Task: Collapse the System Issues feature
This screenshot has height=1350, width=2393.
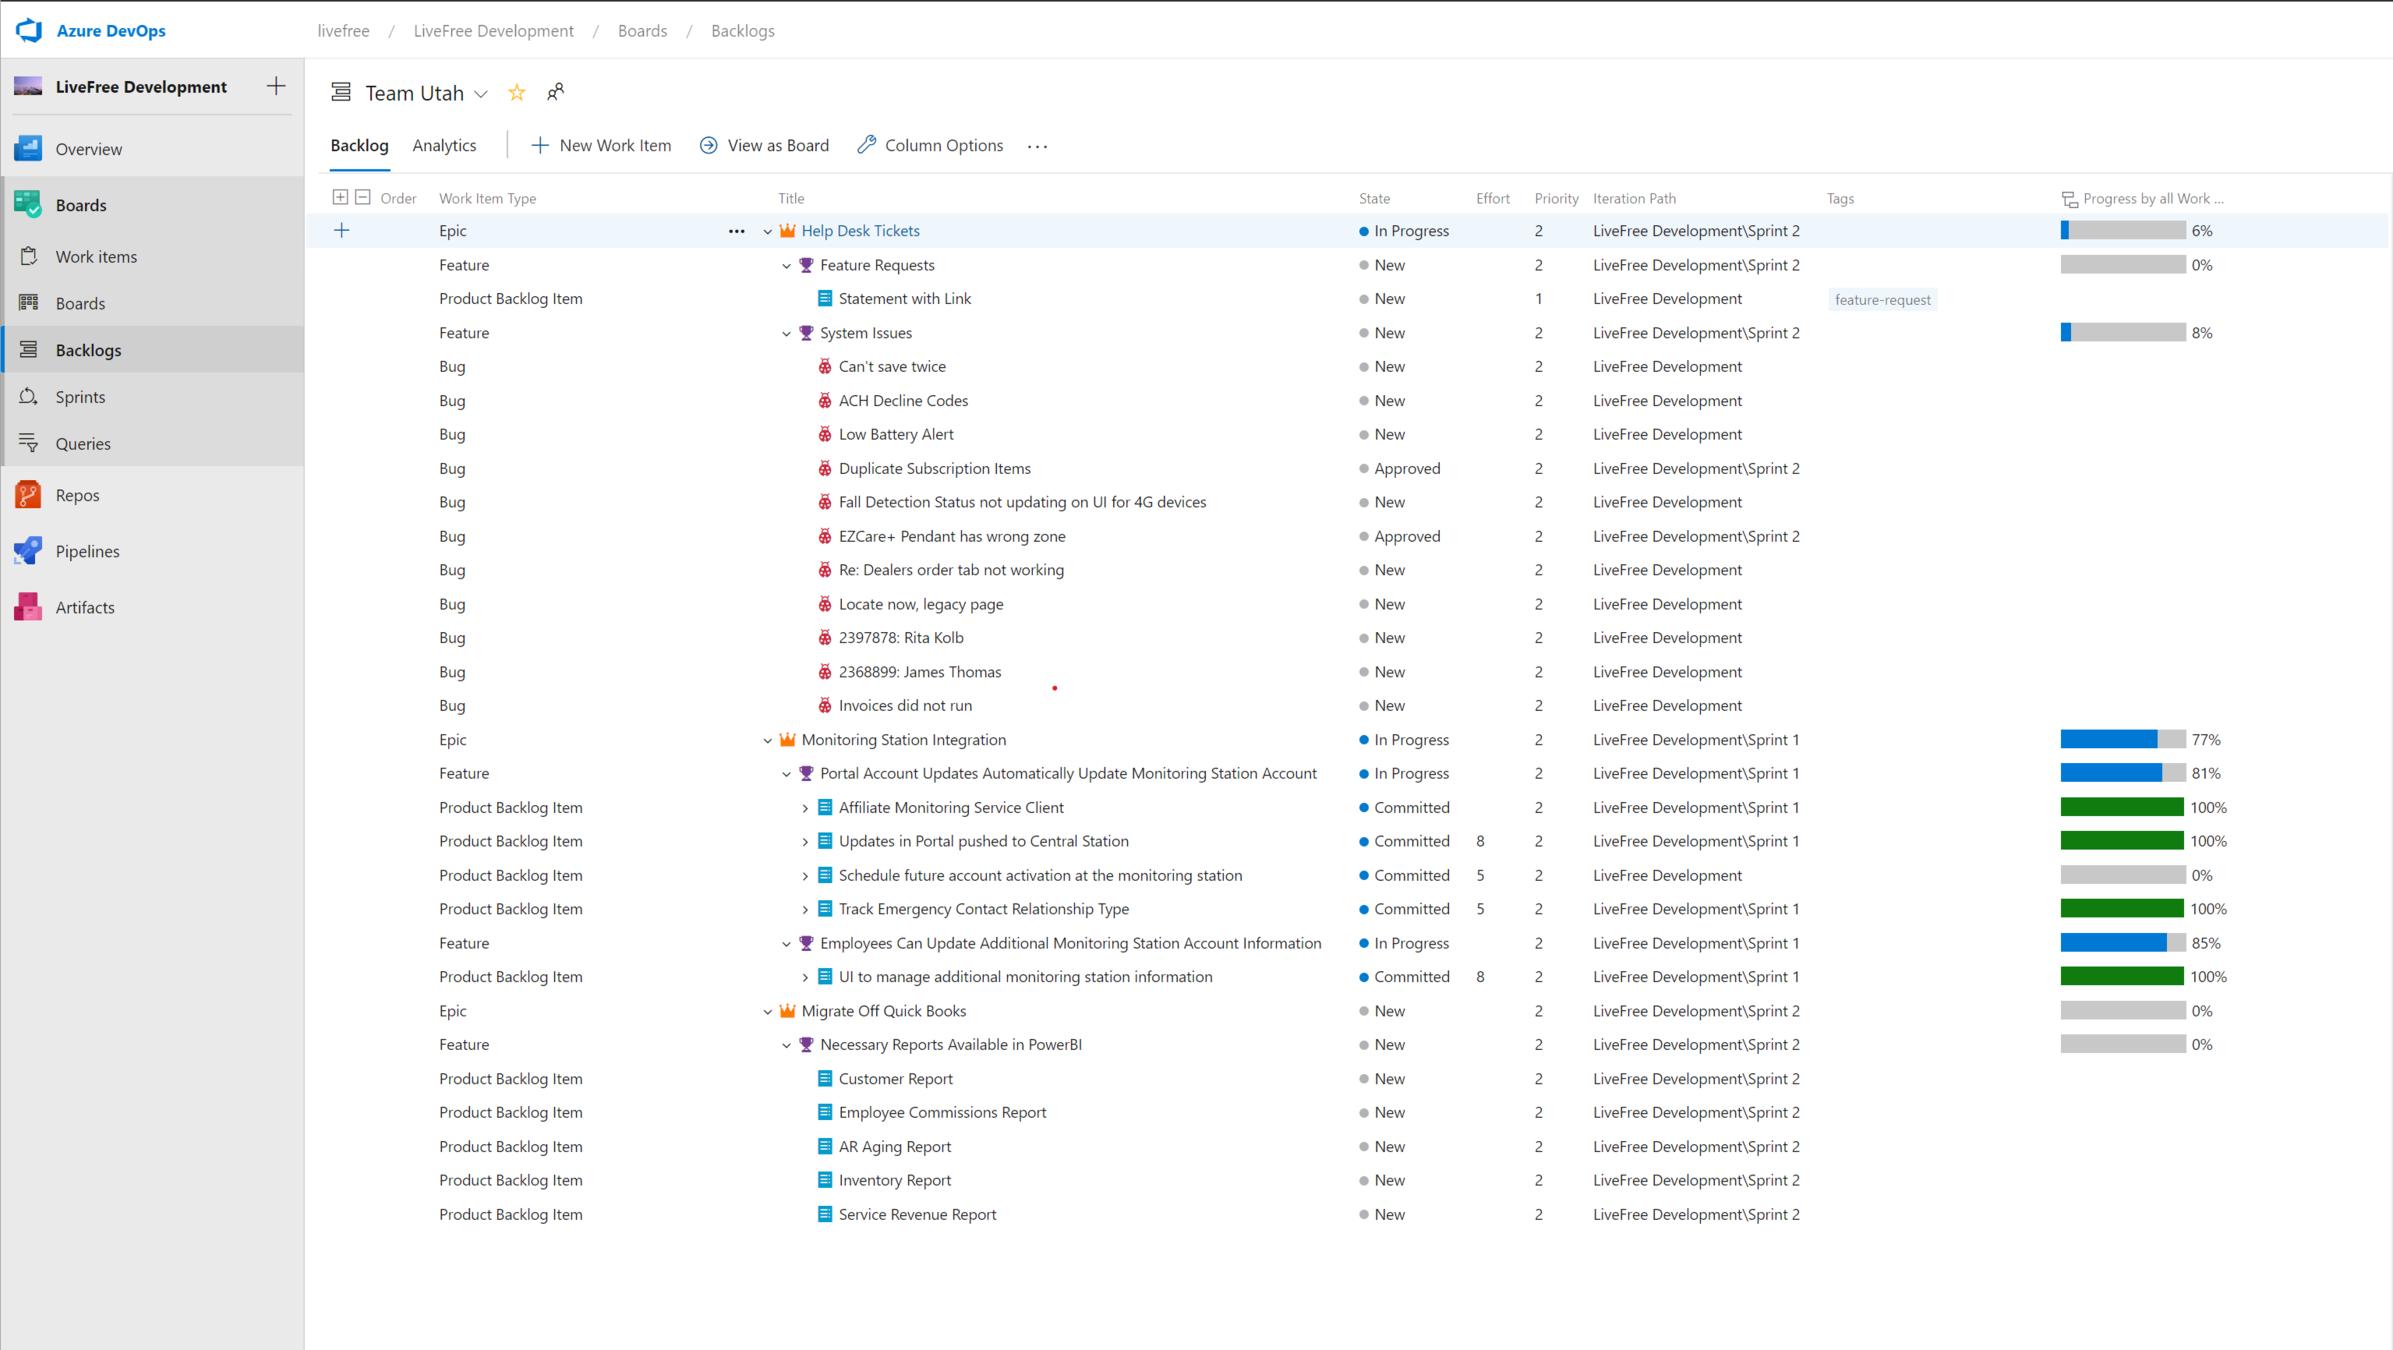Action: (x=786, y=333)
